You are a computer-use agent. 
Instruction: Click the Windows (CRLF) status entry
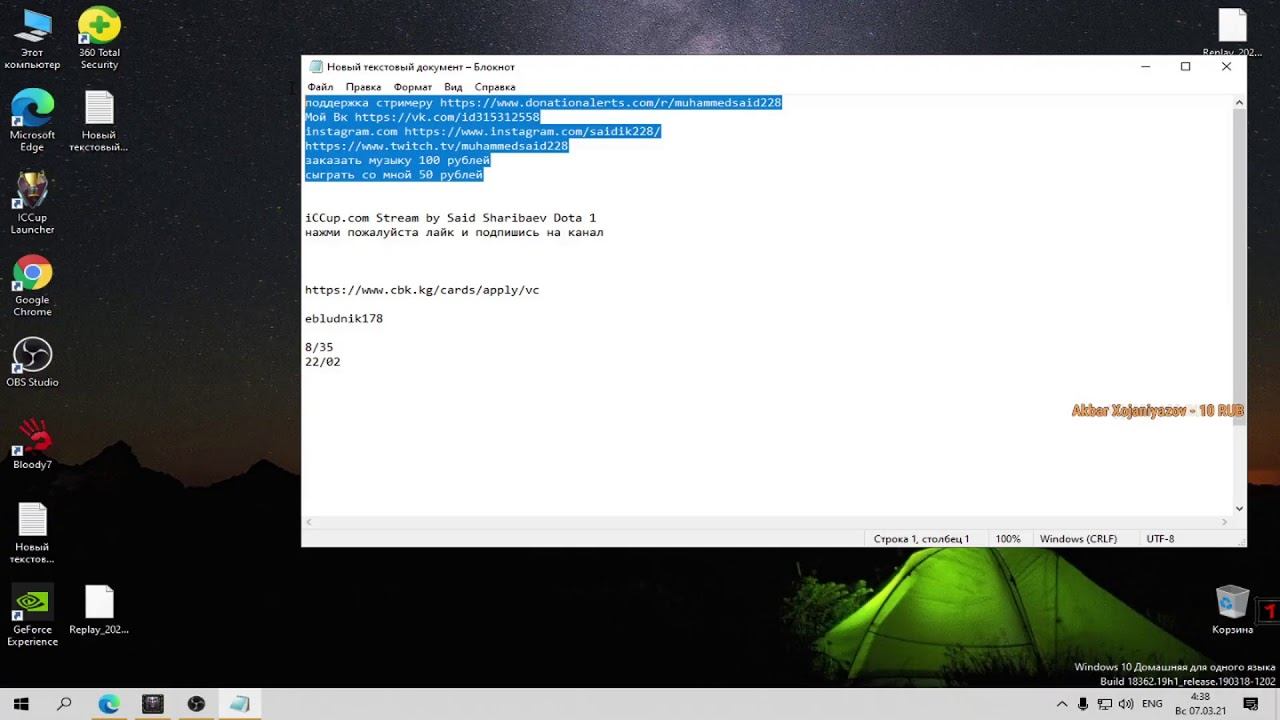tap(1078, 539)
